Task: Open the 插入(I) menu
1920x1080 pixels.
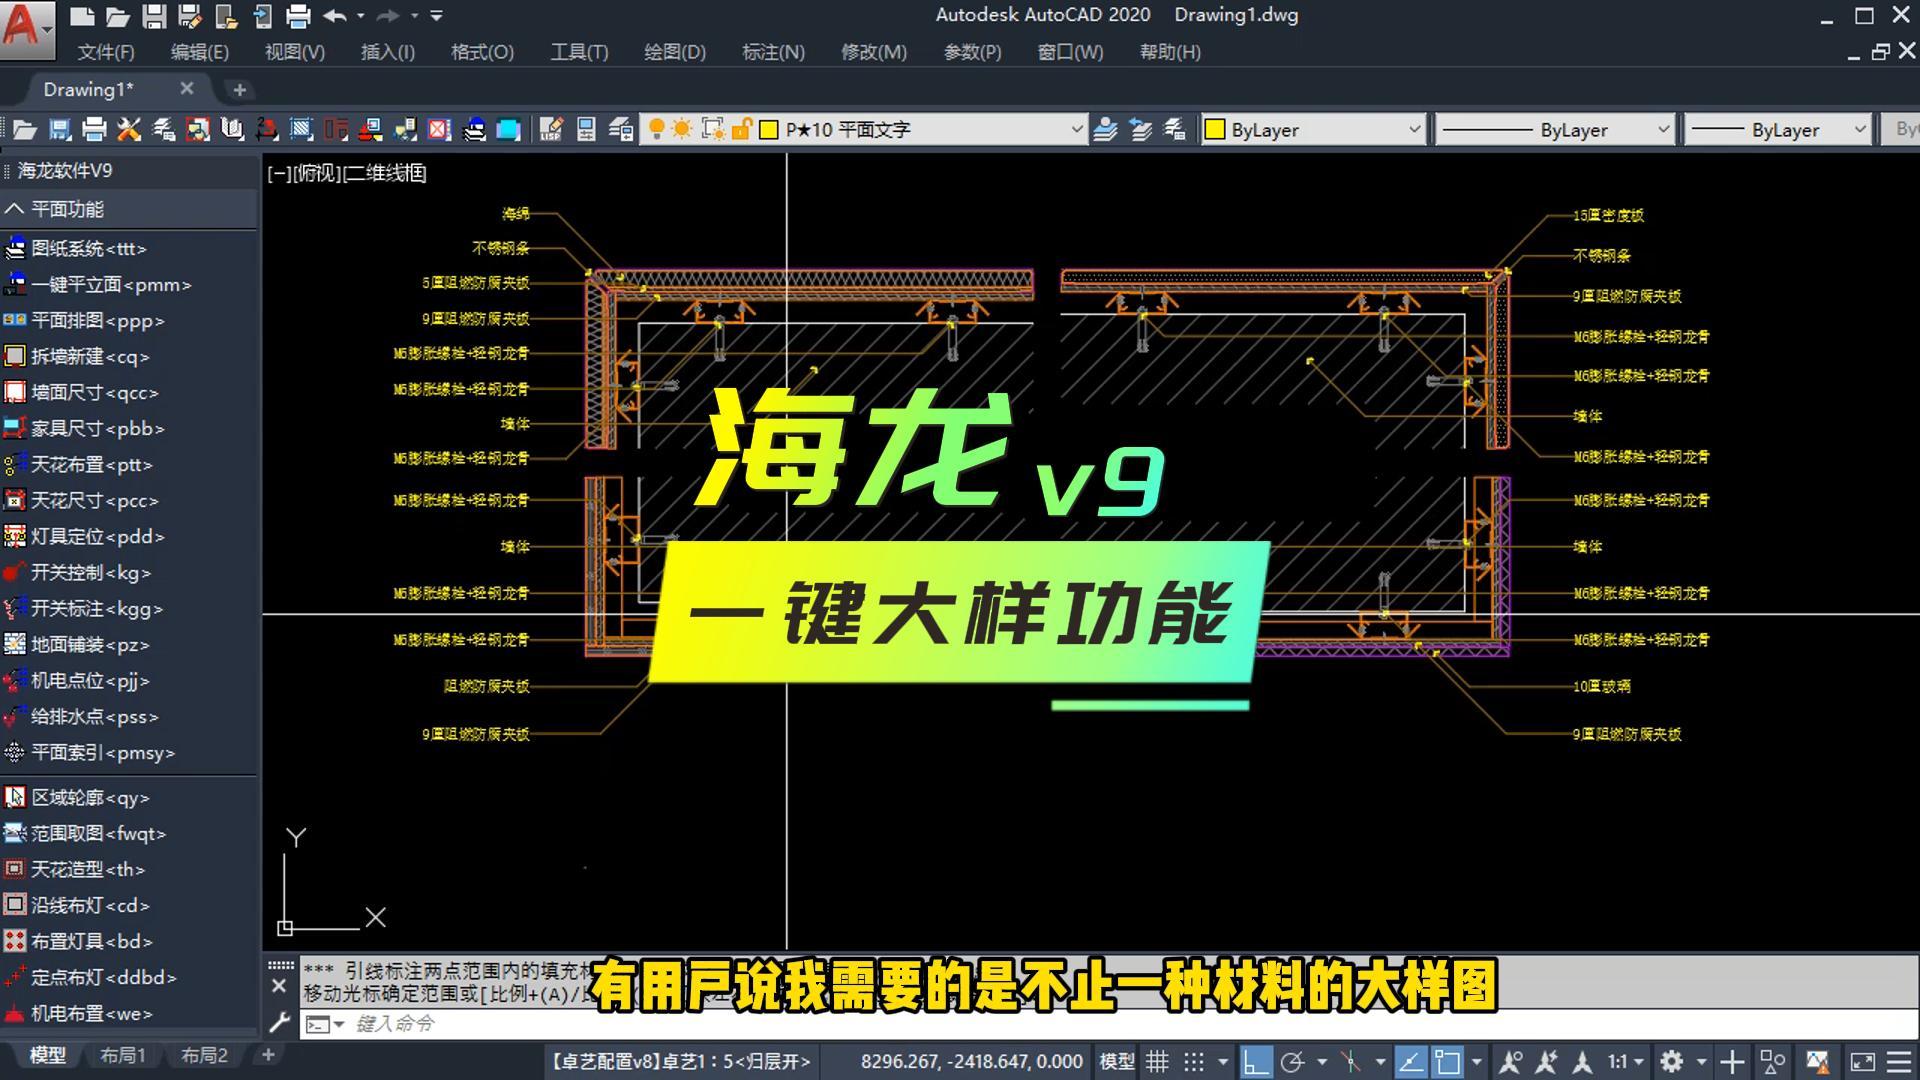Action: (387, 52)
